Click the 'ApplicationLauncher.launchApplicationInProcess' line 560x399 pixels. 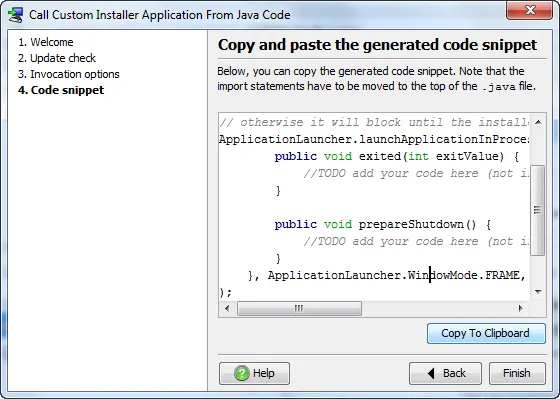[x=374, y=139]
